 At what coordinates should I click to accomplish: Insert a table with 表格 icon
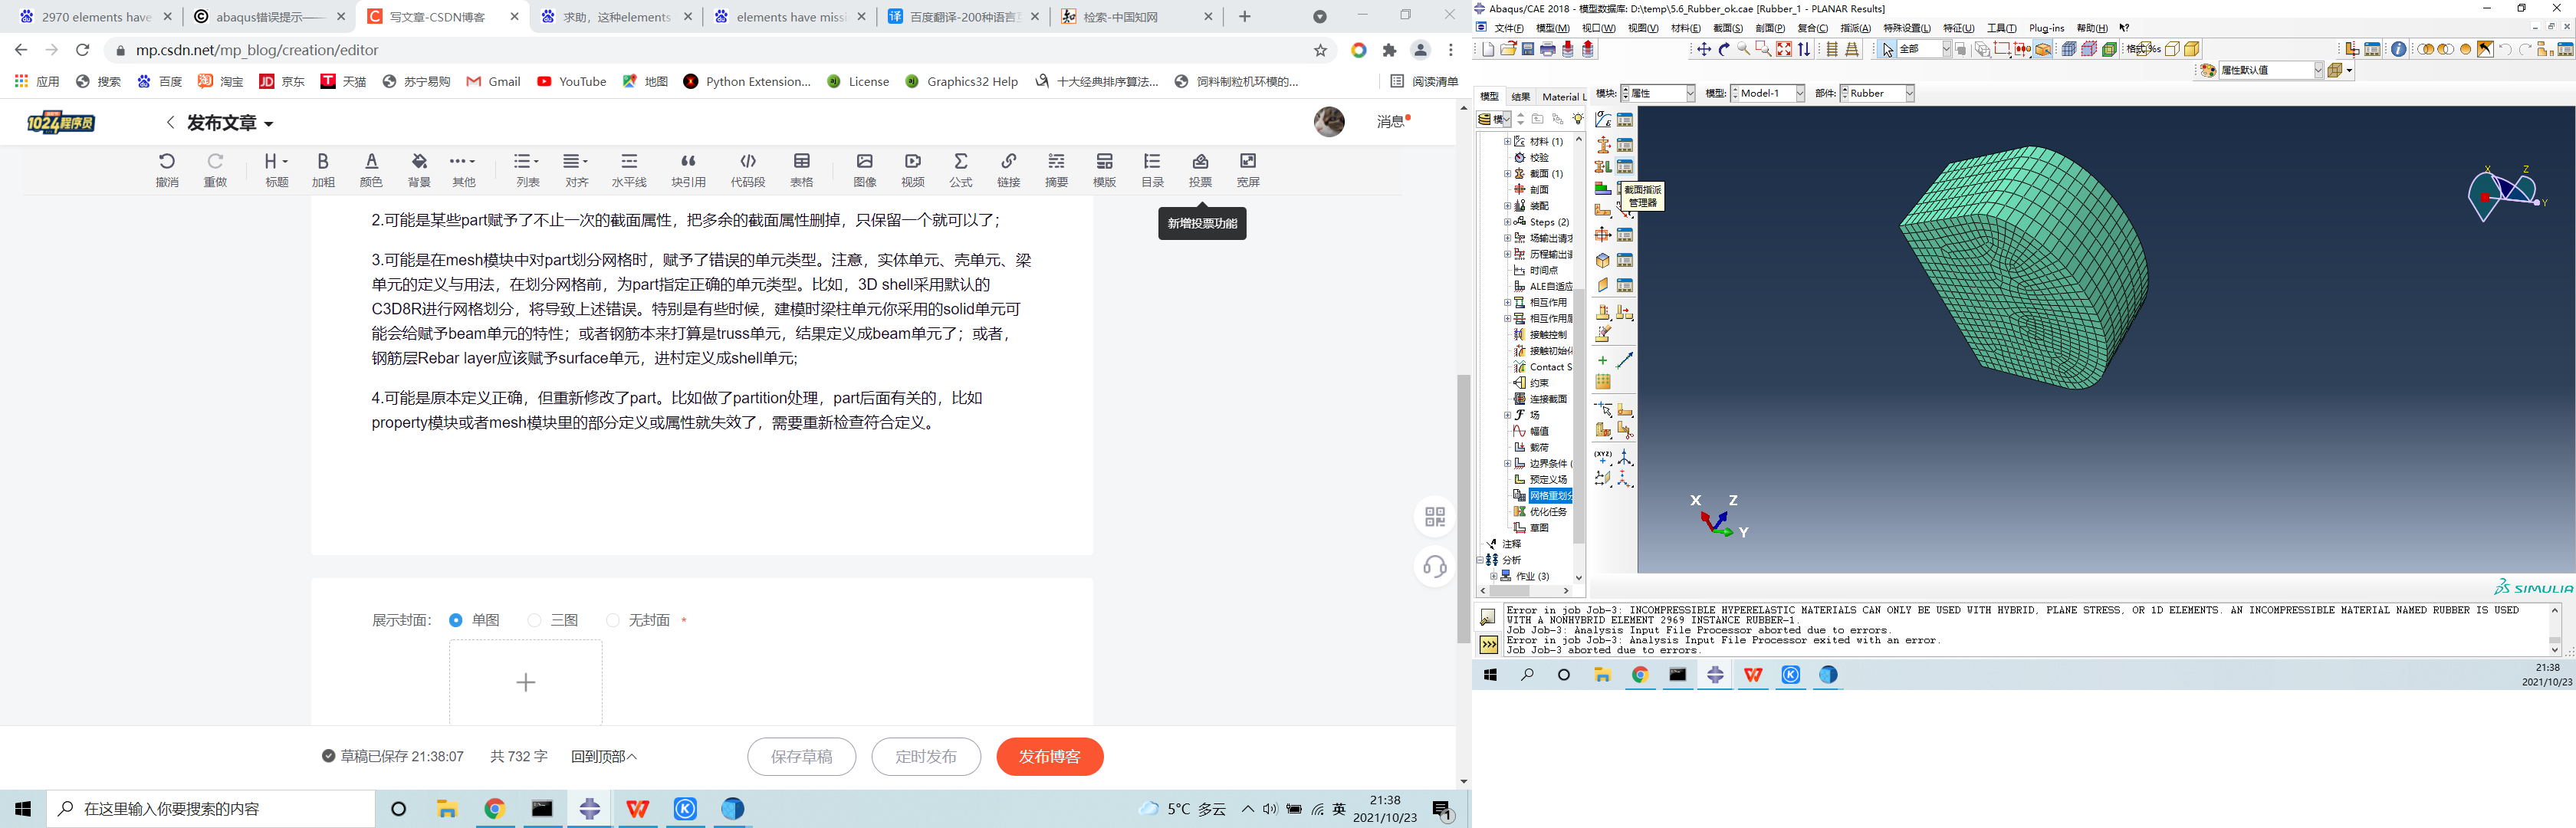[801, 161]
